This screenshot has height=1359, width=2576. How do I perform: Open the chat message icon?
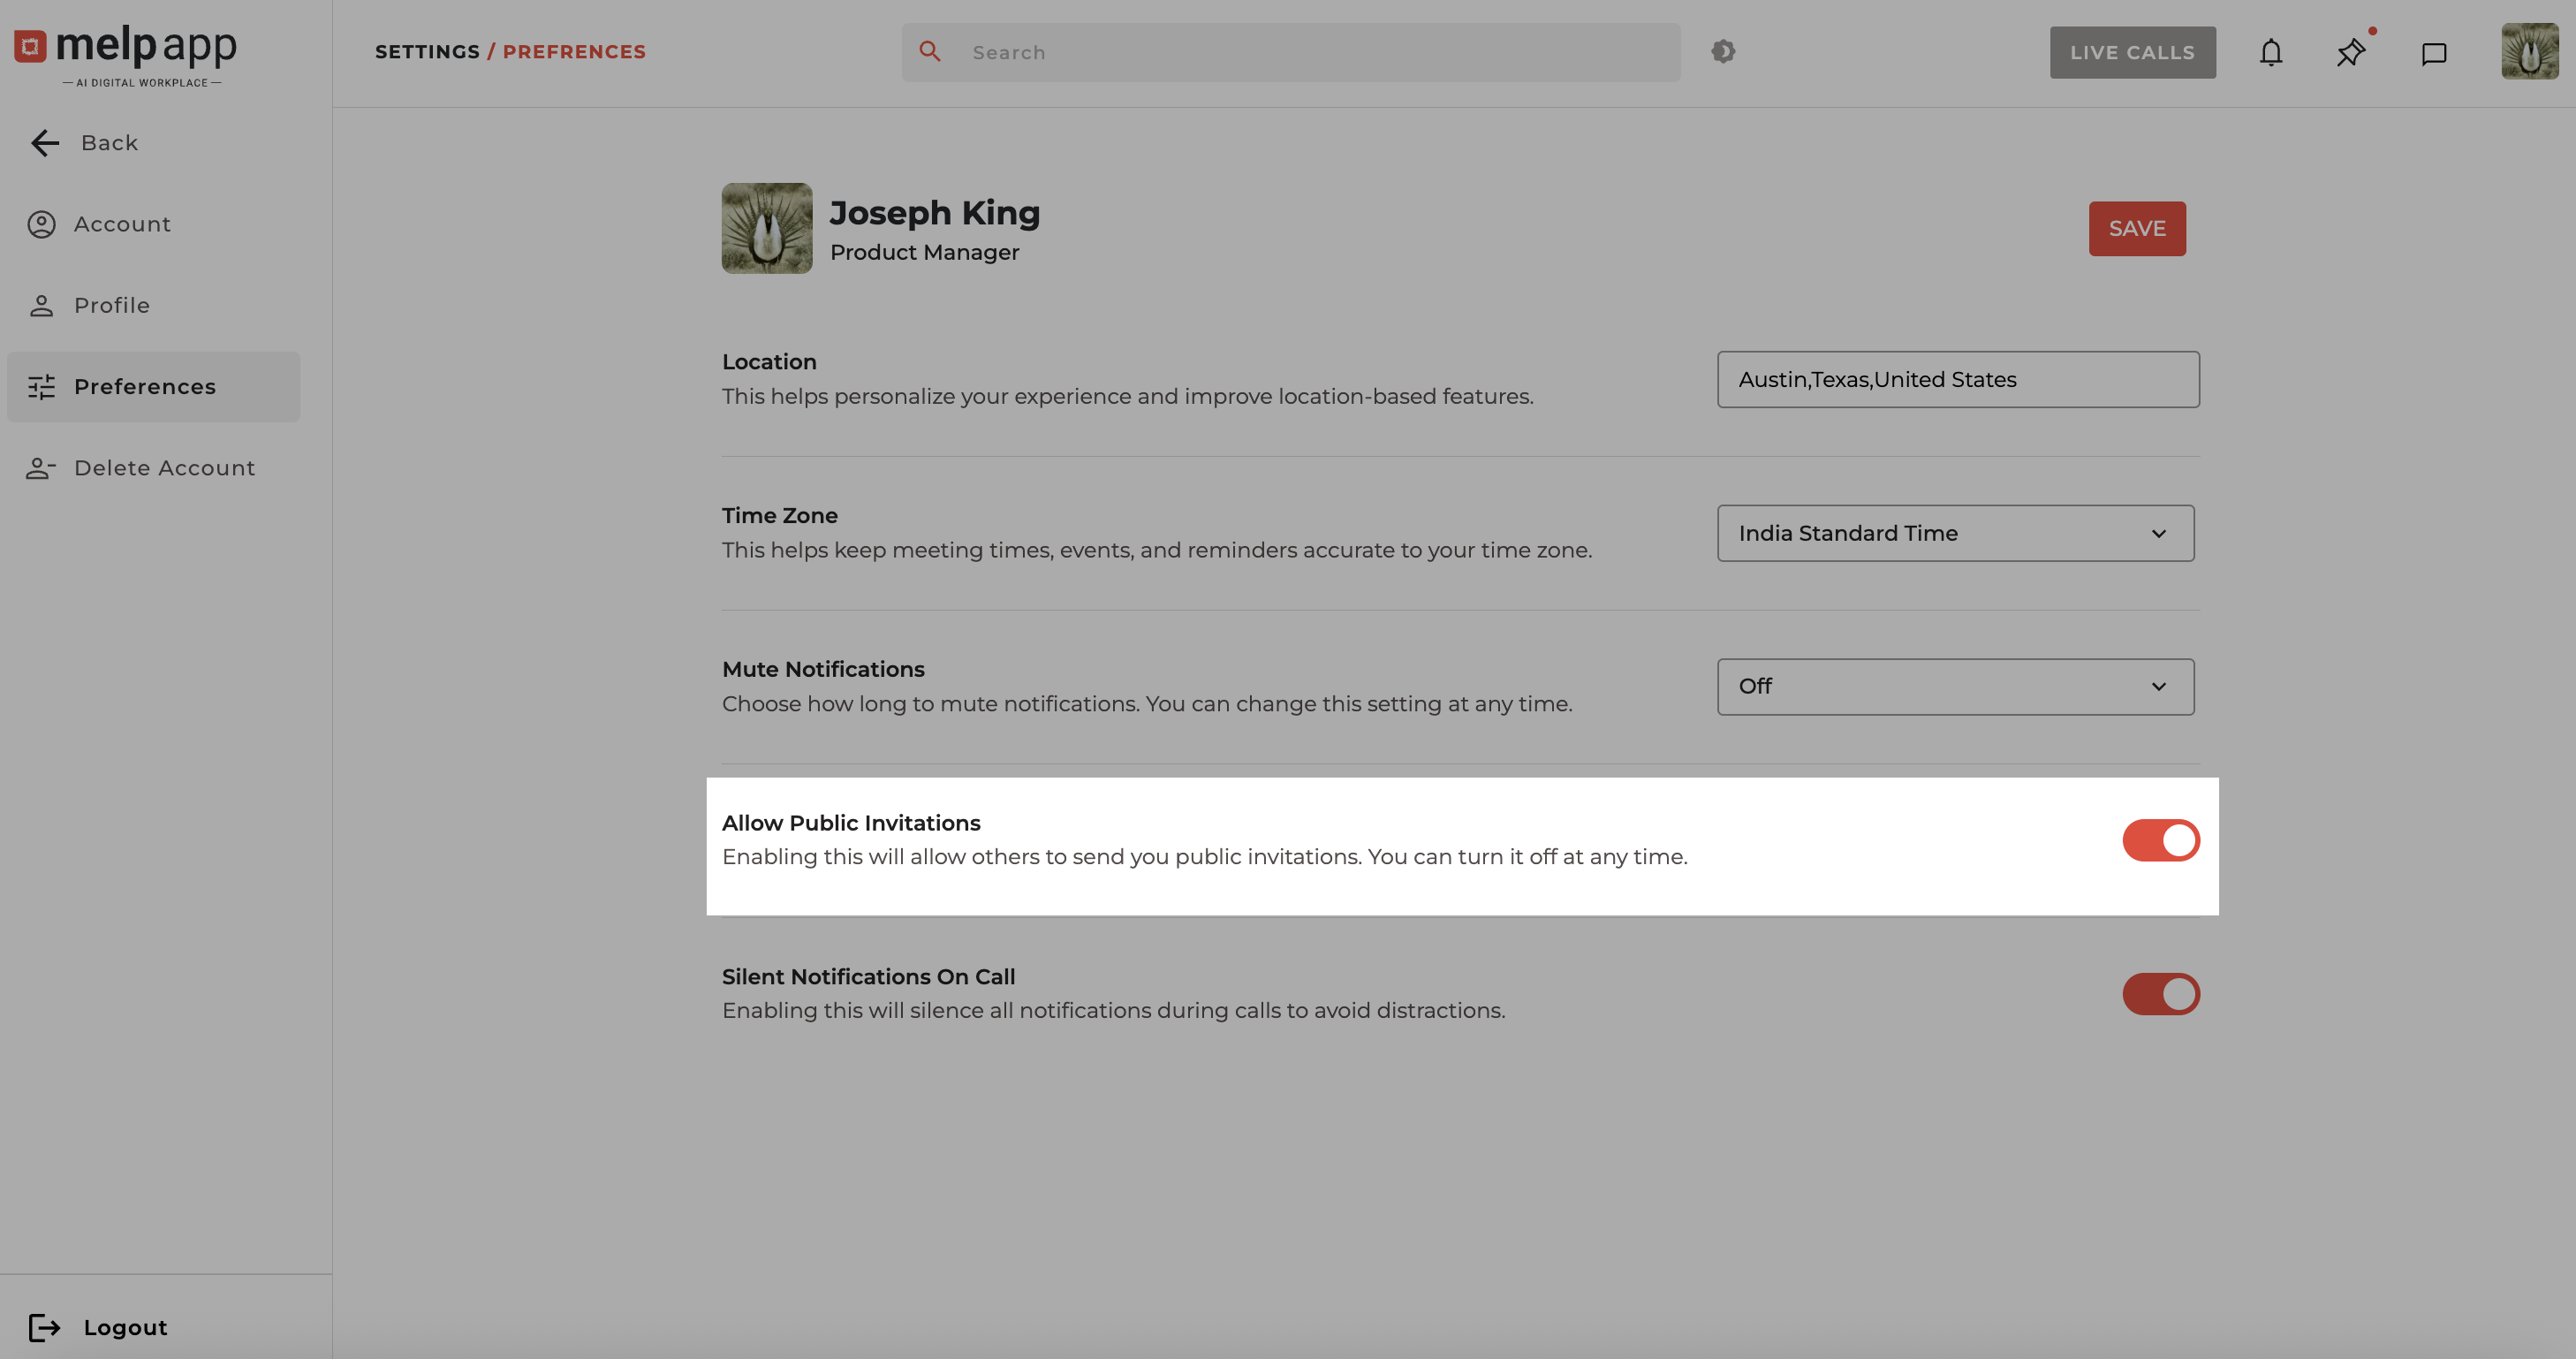point(2433,53)
